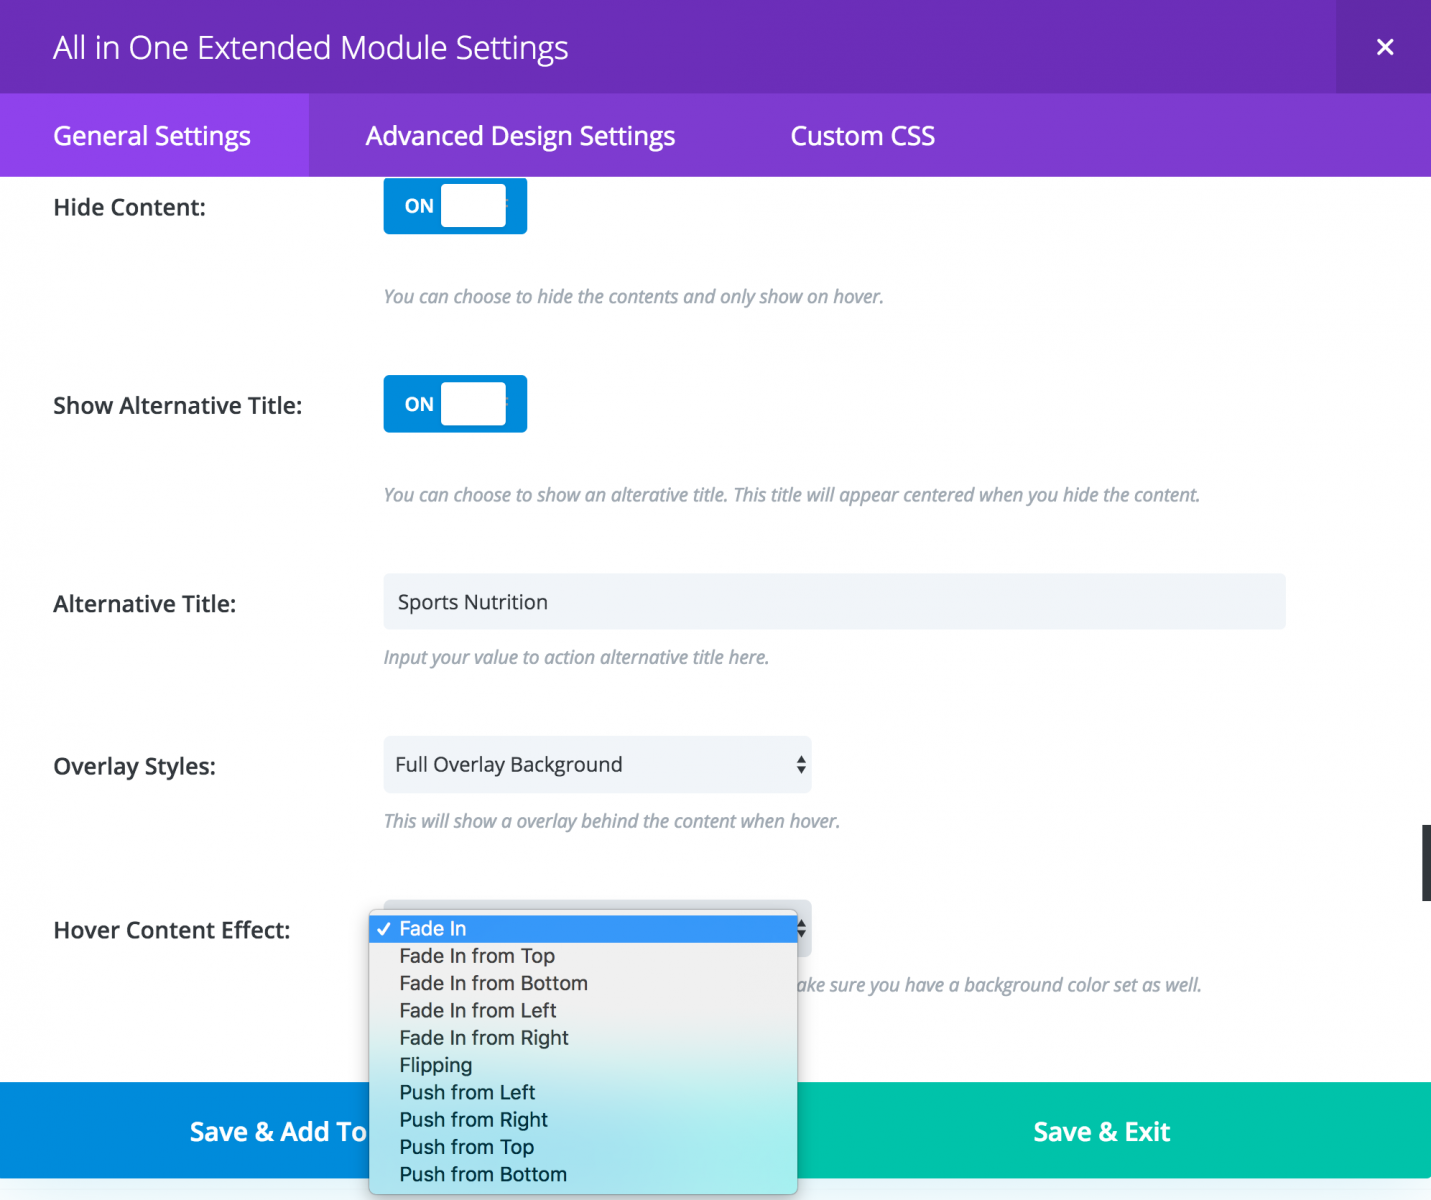Toggle the Hide Content switch
The width and height of the screenshot is (1431, 1200).
click(x=455, y=206)
